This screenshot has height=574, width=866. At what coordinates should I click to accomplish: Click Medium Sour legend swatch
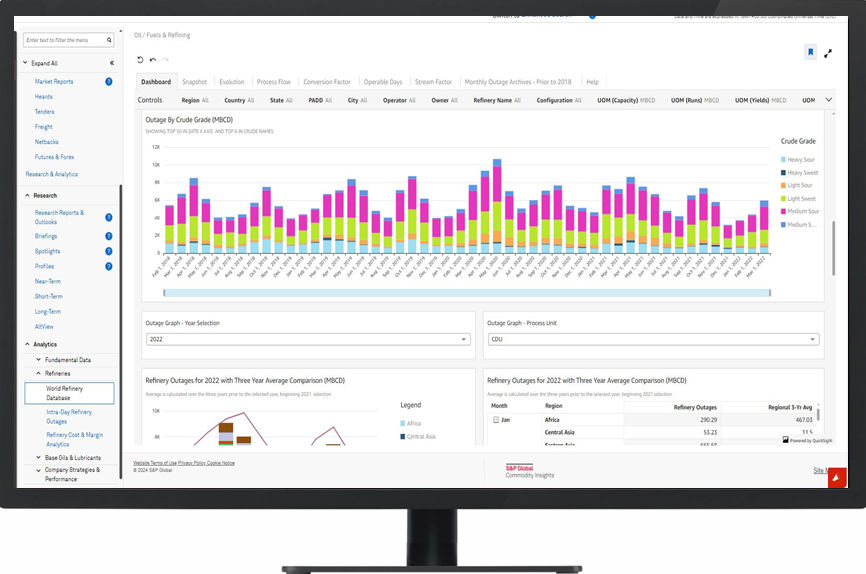pyautogui.click(x=783, y=212)
